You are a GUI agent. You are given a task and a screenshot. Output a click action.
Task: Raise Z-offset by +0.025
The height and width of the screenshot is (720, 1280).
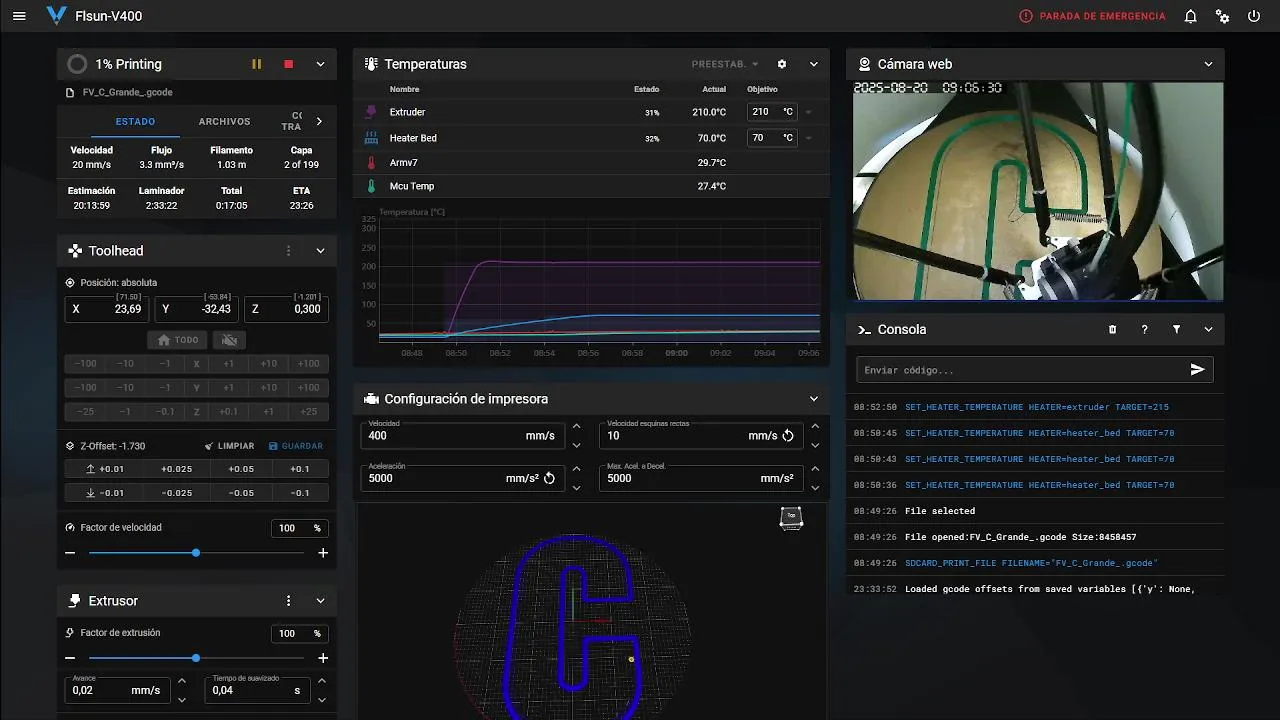[x=176, y=469]
